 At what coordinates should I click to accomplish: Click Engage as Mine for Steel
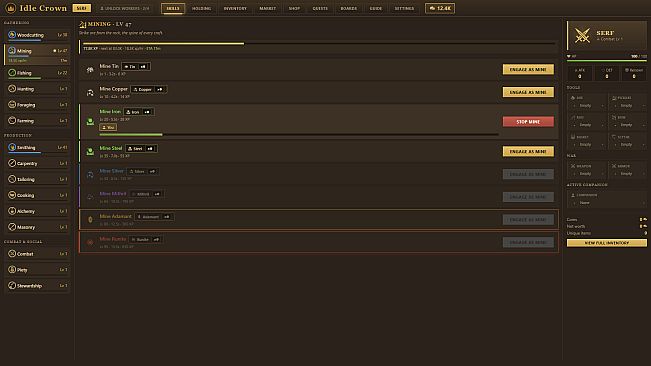click(x=528, y=151)
